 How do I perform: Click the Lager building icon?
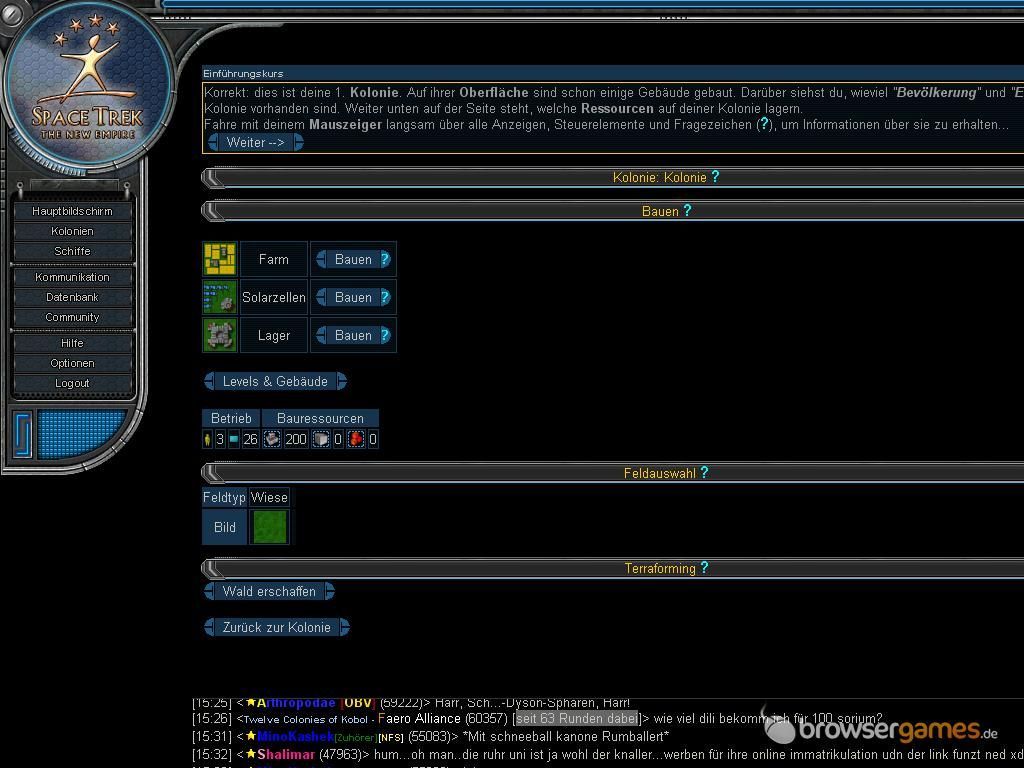click(x=219, y=335)
